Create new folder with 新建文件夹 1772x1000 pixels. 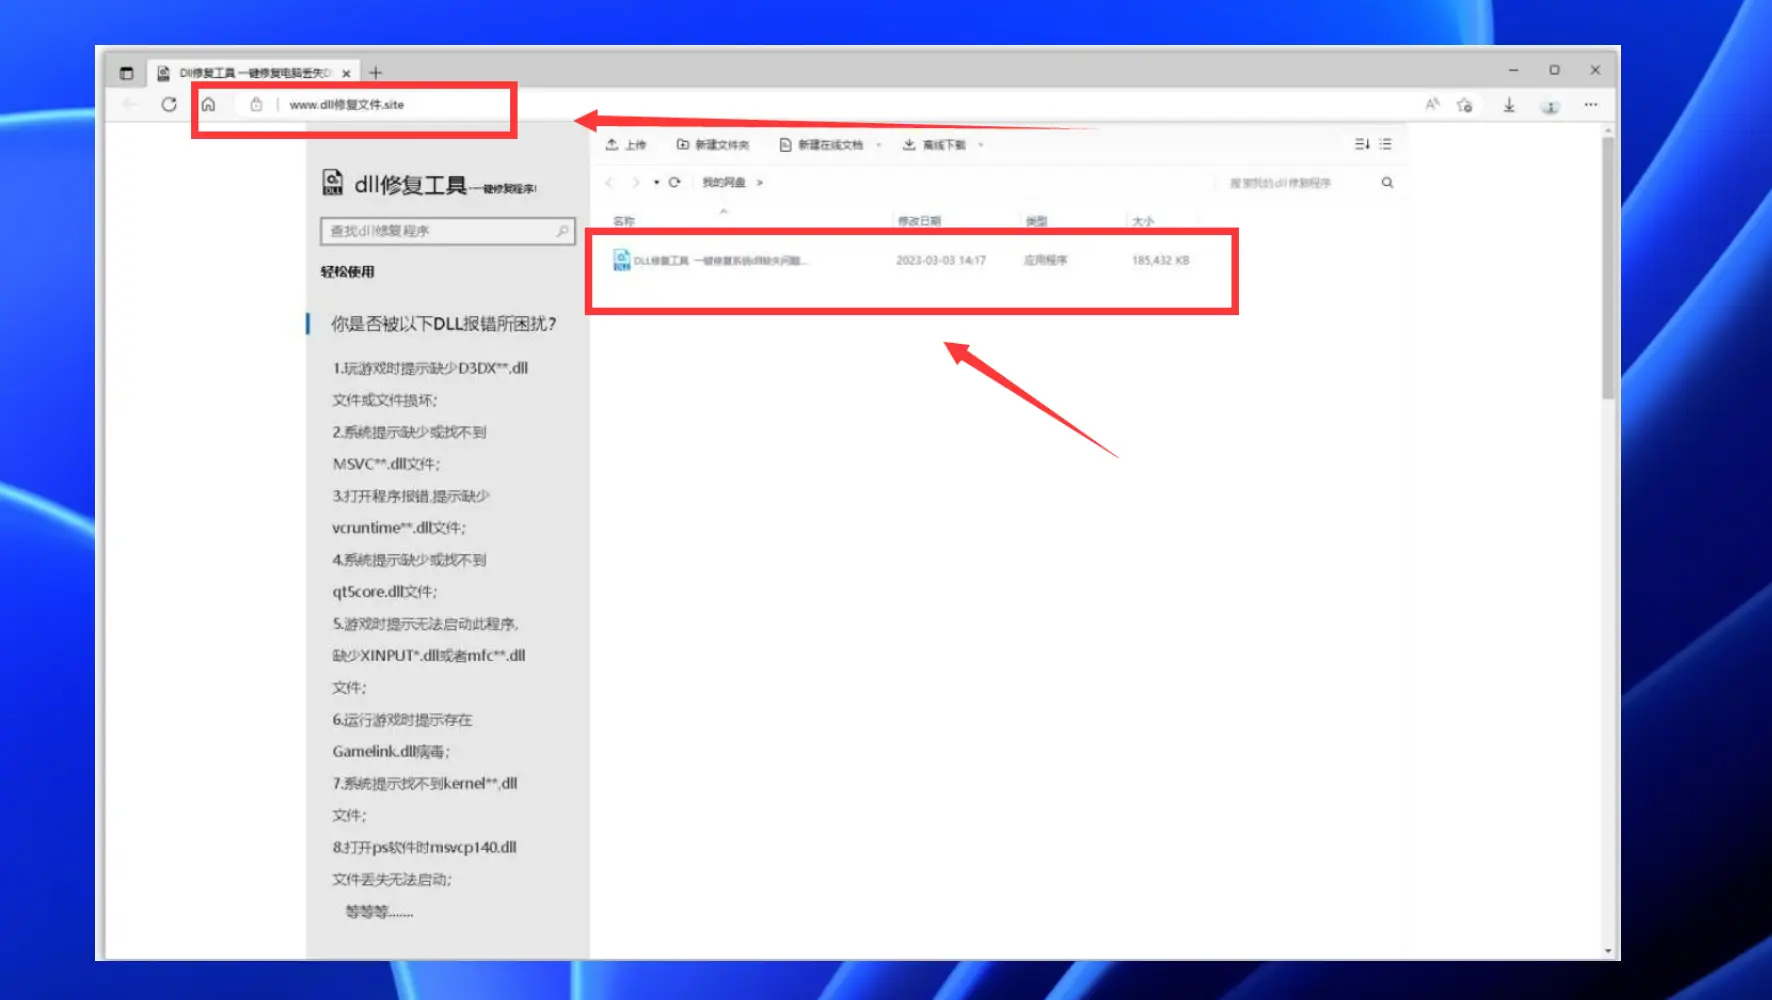(x=713, y=145)
